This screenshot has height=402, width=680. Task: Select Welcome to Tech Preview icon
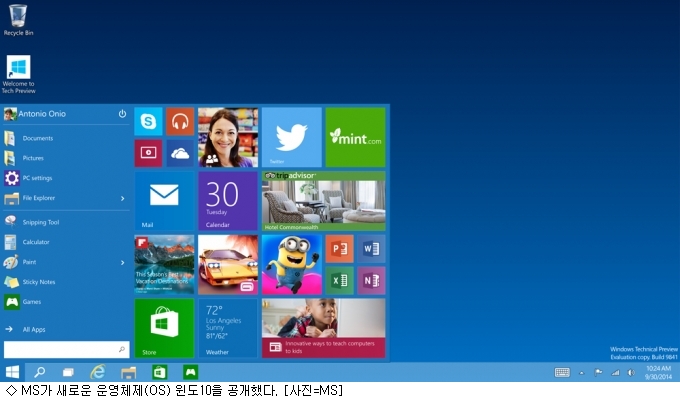tap(18, 74)
